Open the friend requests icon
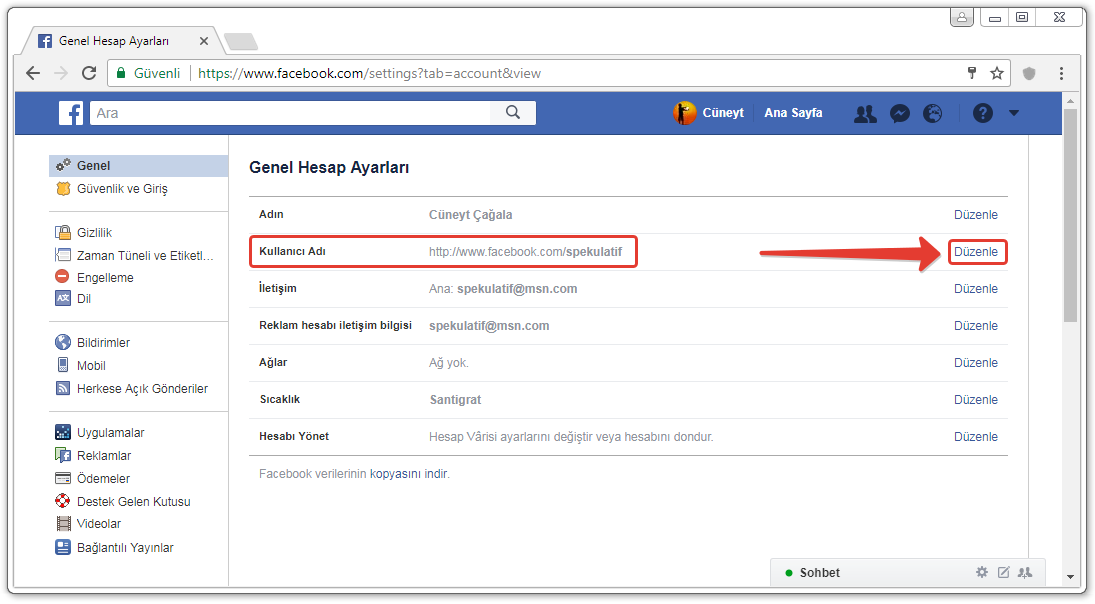The width and height of the screenshot is (1095, 604). pyautogui.click(x=865, y=114)
